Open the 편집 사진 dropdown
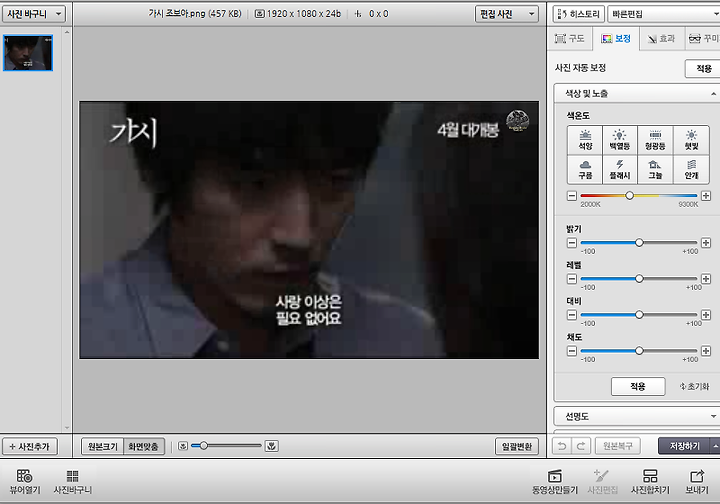Viewport: 720px width, 504px height. click(506, 14)
